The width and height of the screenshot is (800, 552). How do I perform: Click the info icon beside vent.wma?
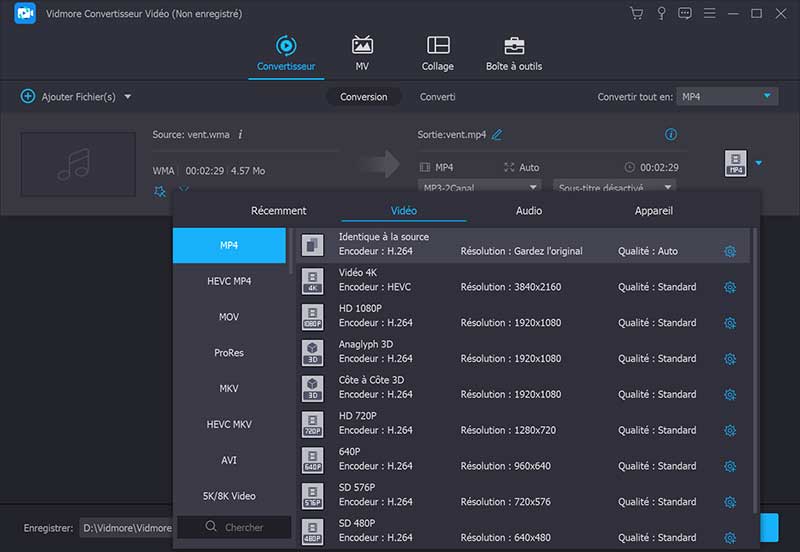(x=240, y=134)
